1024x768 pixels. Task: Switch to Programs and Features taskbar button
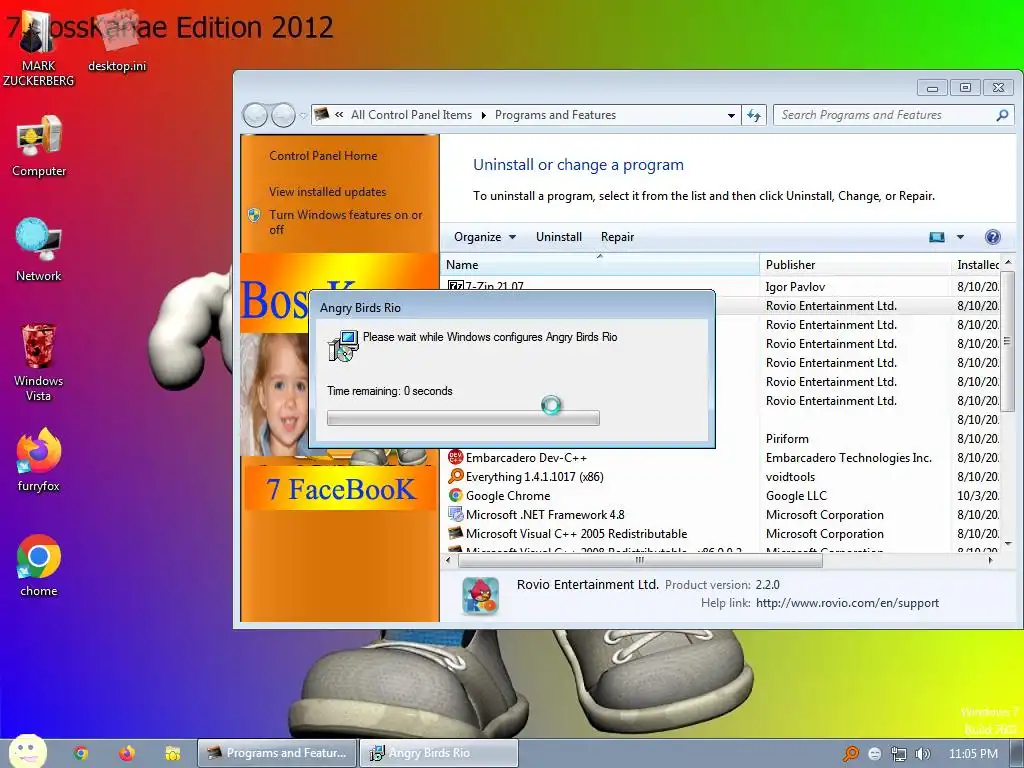click(x=277, y=753)
